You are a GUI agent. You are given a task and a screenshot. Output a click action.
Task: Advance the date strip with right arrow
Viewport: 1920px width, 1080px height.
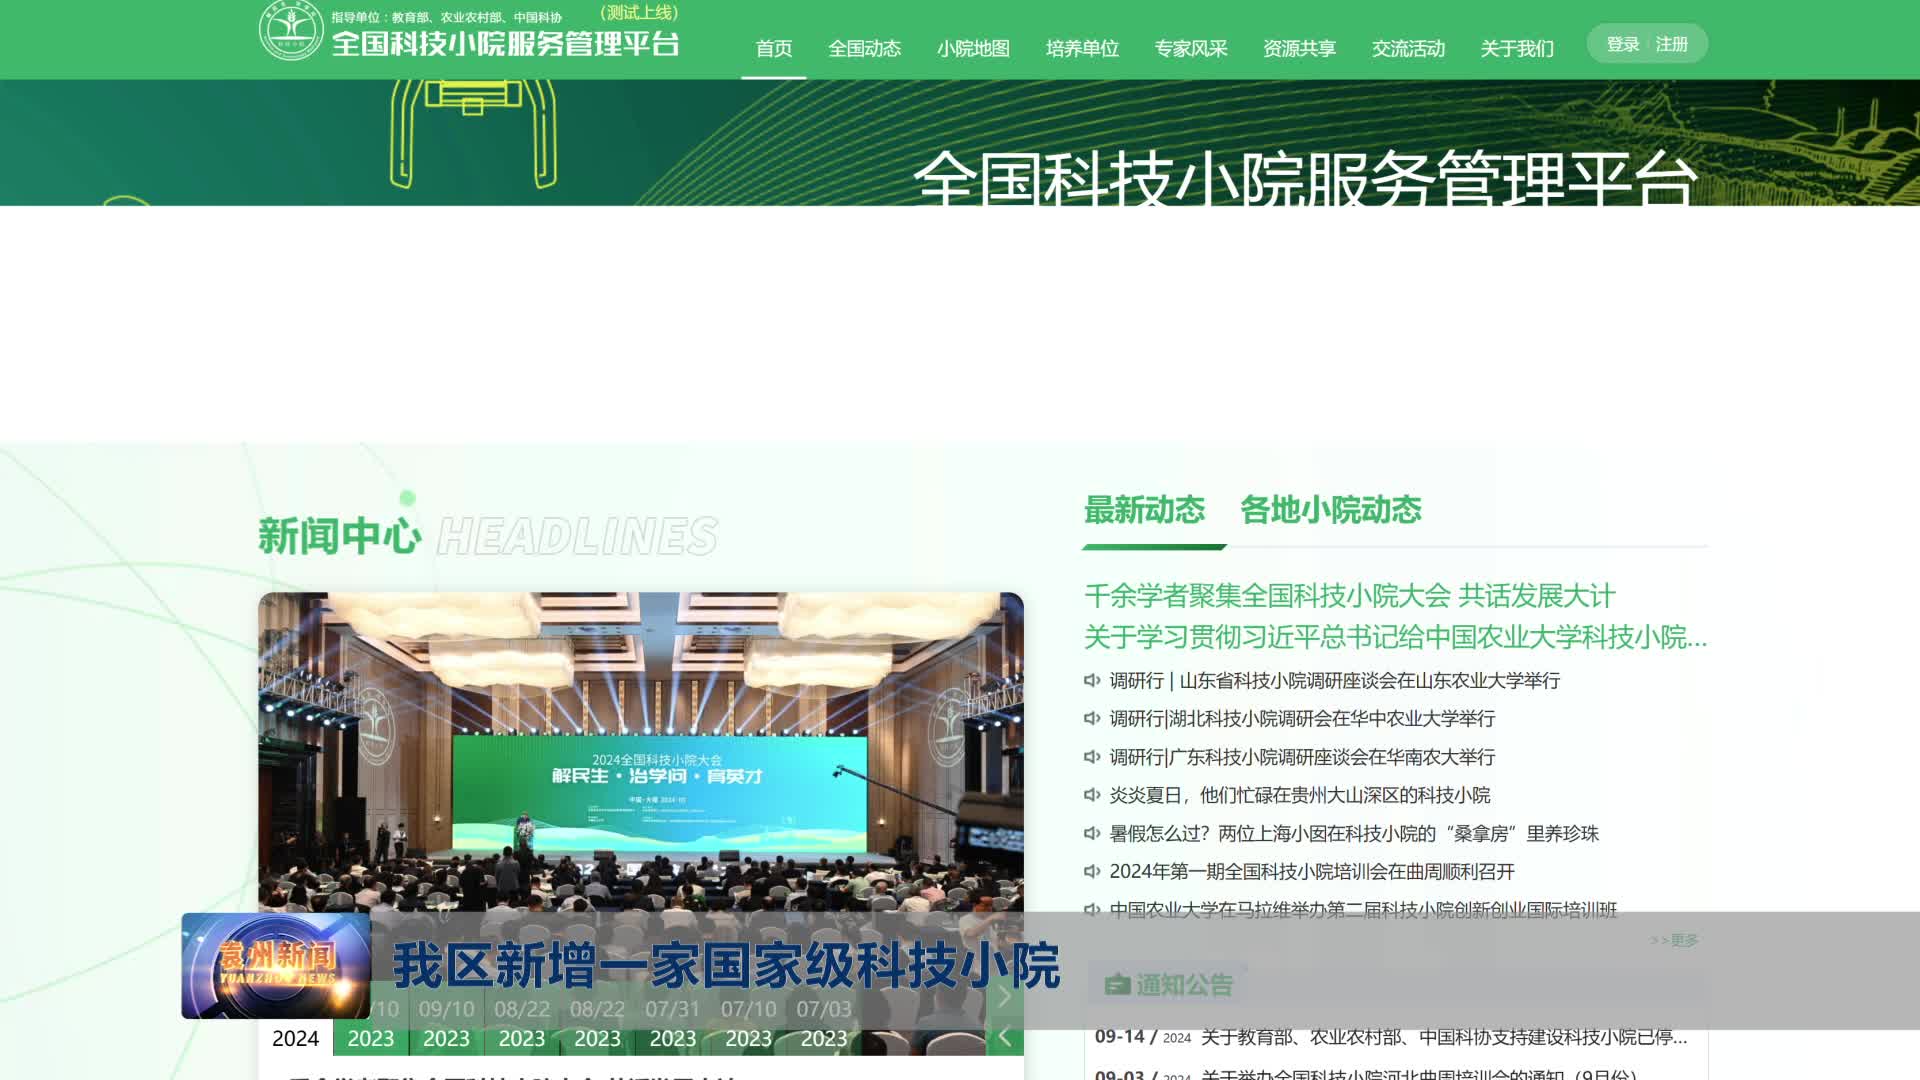tap(1005, 996)
